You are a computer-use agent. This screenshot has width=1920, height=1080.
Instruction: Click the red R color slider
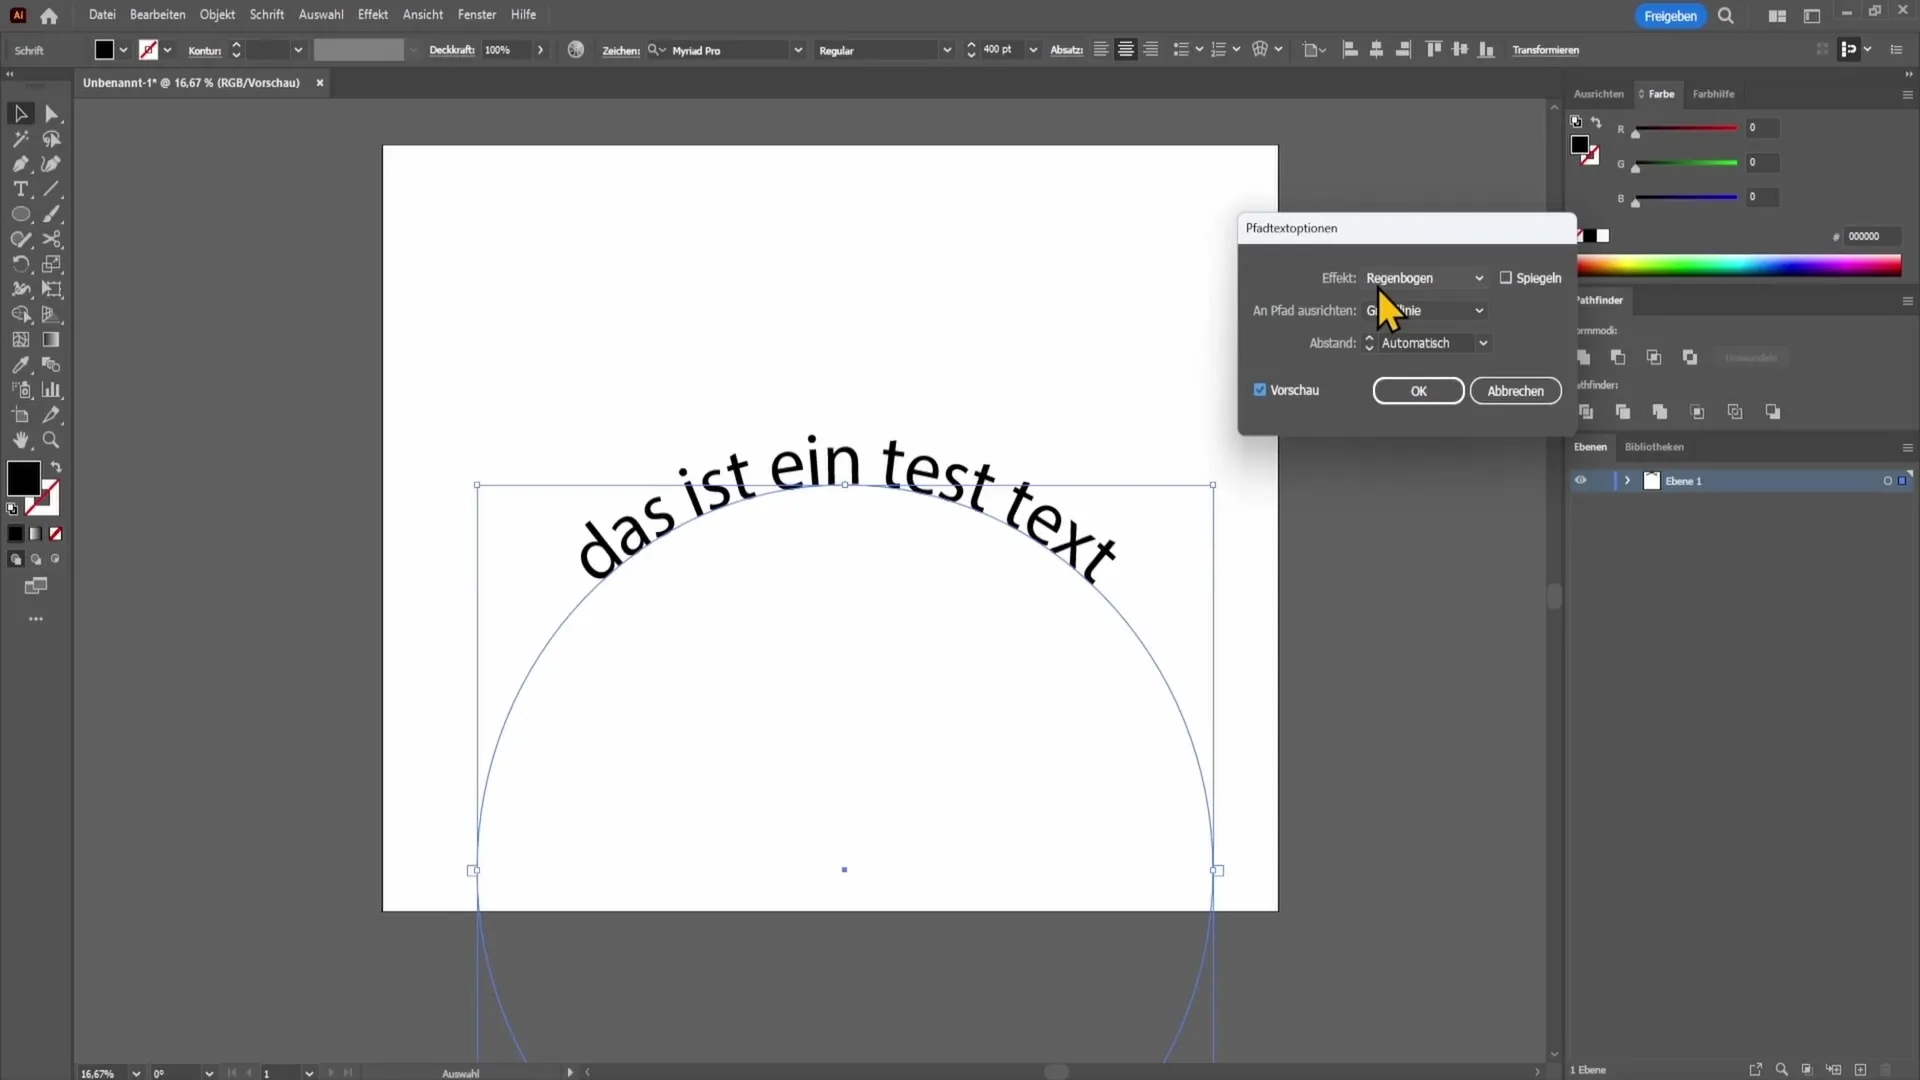click(1686, 128)
